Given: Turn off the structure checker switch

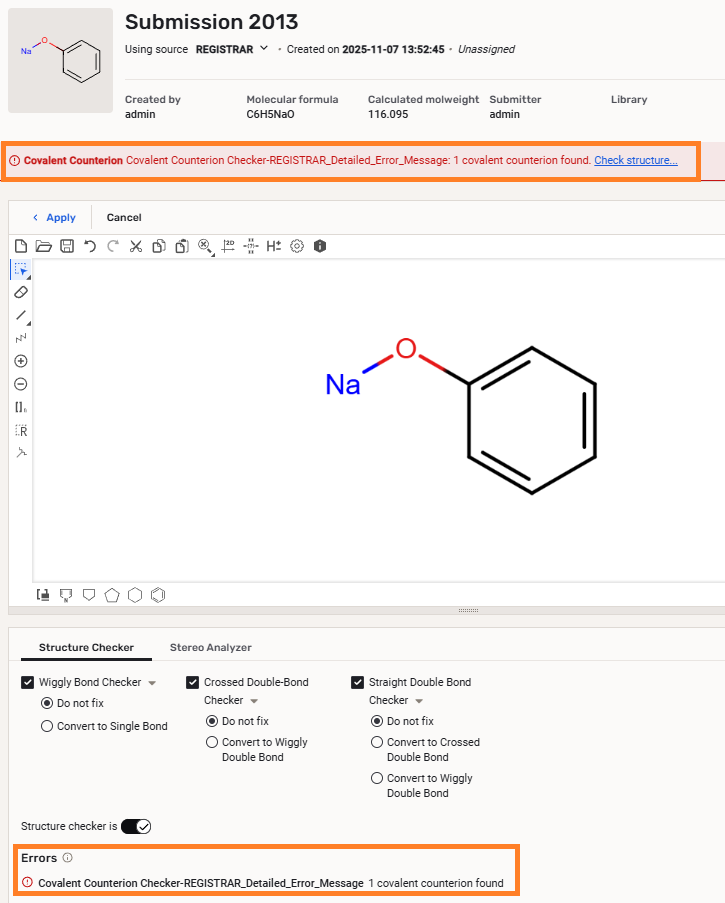Looking at the screenshot, I should 135,826.
